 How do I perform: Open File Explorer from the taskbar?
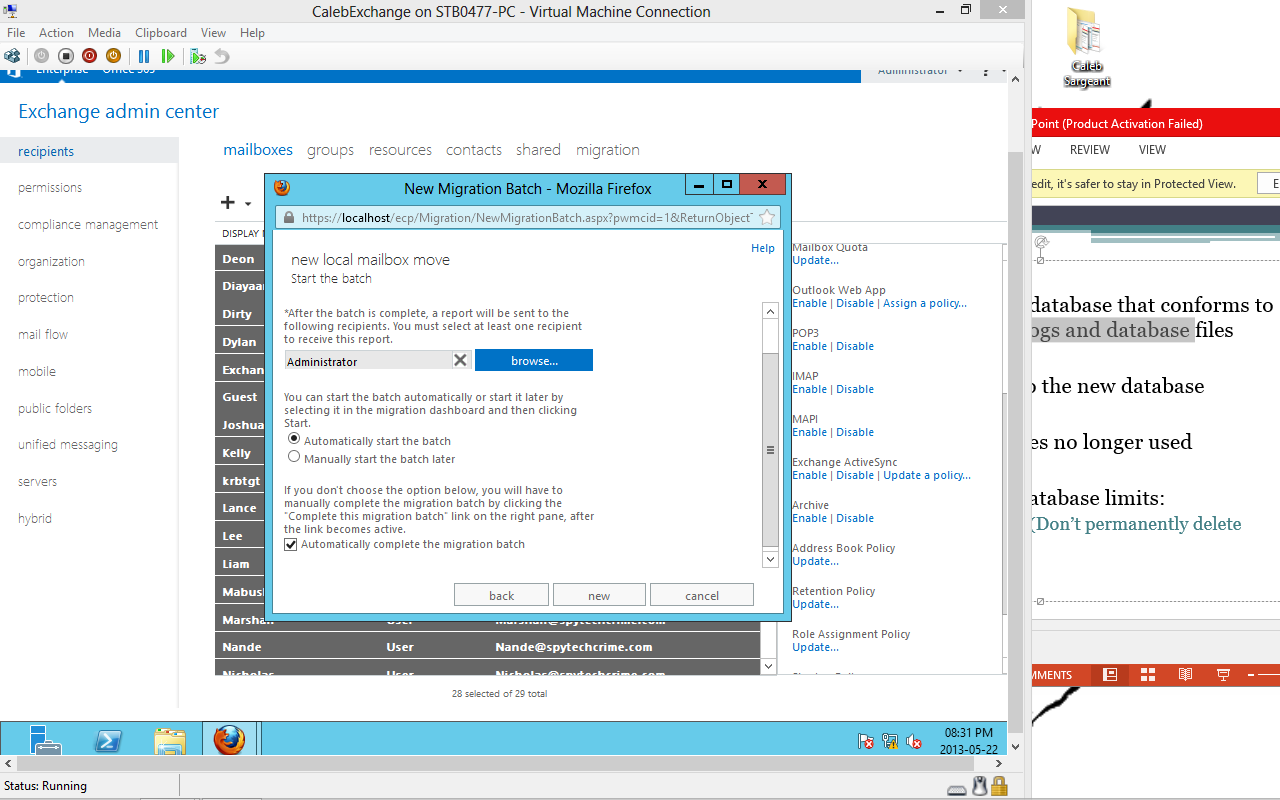click(x=170, y=741)
